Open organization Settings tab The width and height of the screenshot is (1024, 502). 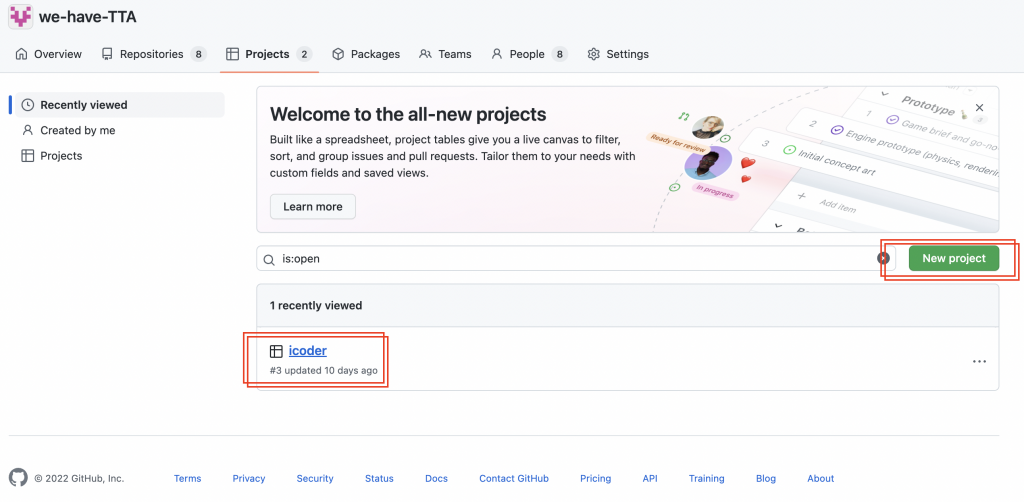click(x=618, y=54)
